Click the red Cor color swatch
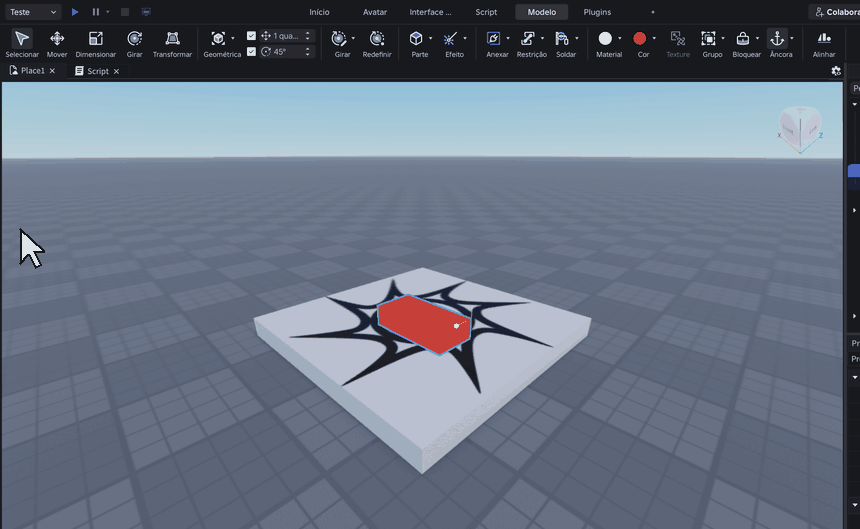This screenshot has width=860, height=529. pos(640,38)
